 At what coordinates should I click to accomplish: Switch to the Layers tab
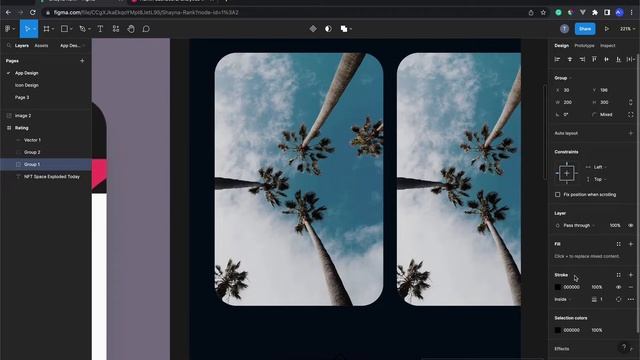22,46
